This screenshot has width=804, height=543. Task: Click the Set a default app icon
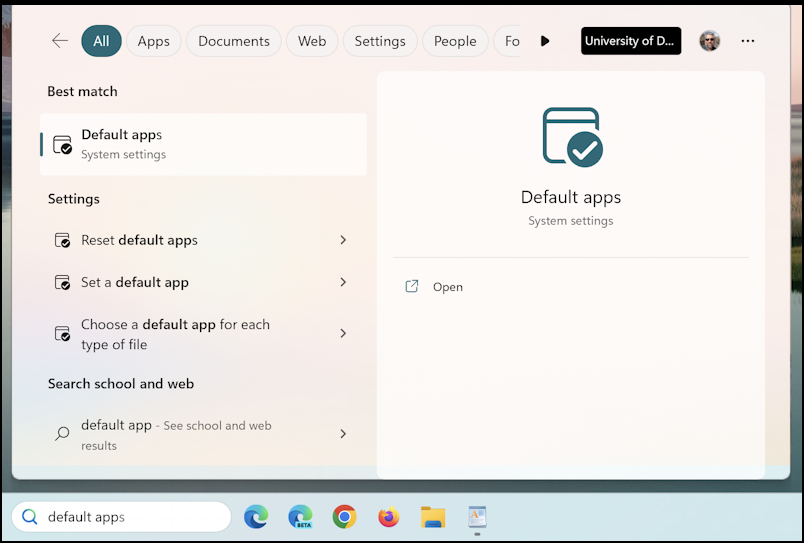click(63, 282)
